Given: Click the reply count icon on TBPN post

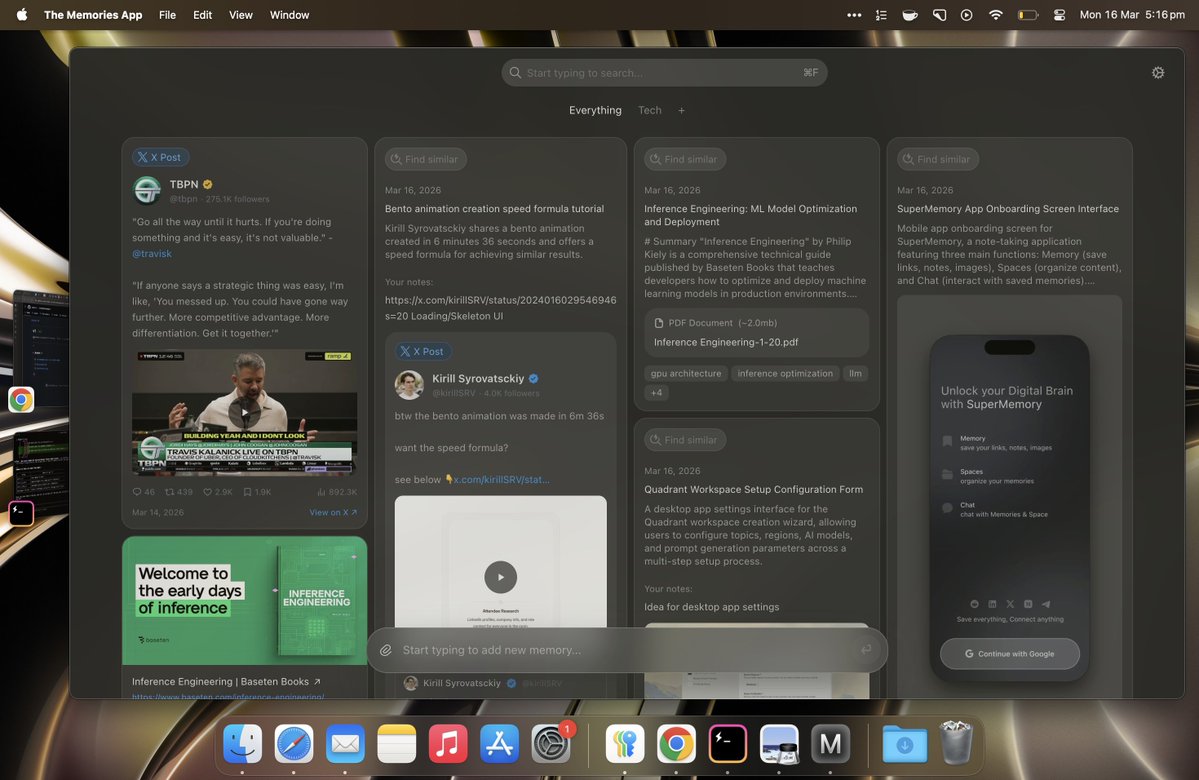Looking at the screenshot, I should 137,492.
